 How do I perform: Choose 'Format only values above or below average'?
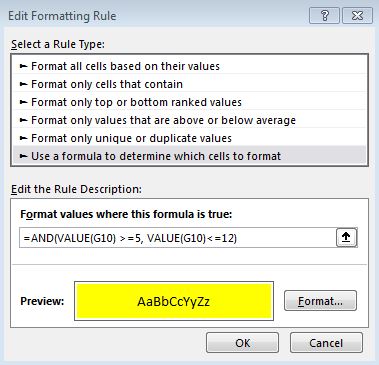(189, 120)
